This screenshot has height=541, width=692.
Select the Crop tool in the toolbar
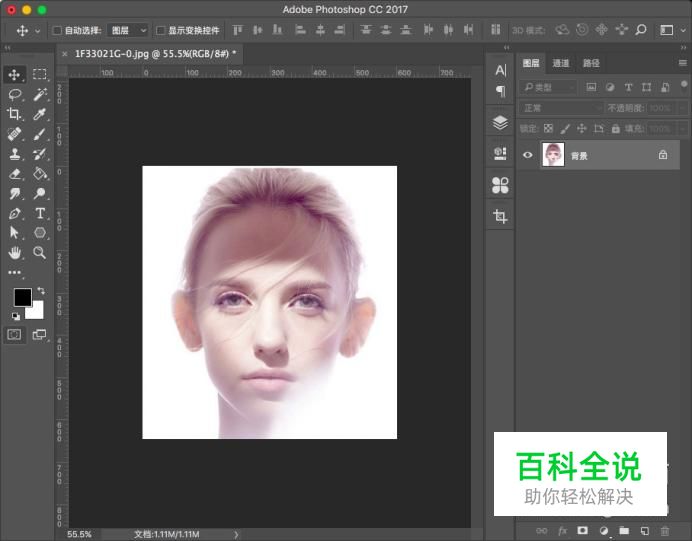point(15,114)
